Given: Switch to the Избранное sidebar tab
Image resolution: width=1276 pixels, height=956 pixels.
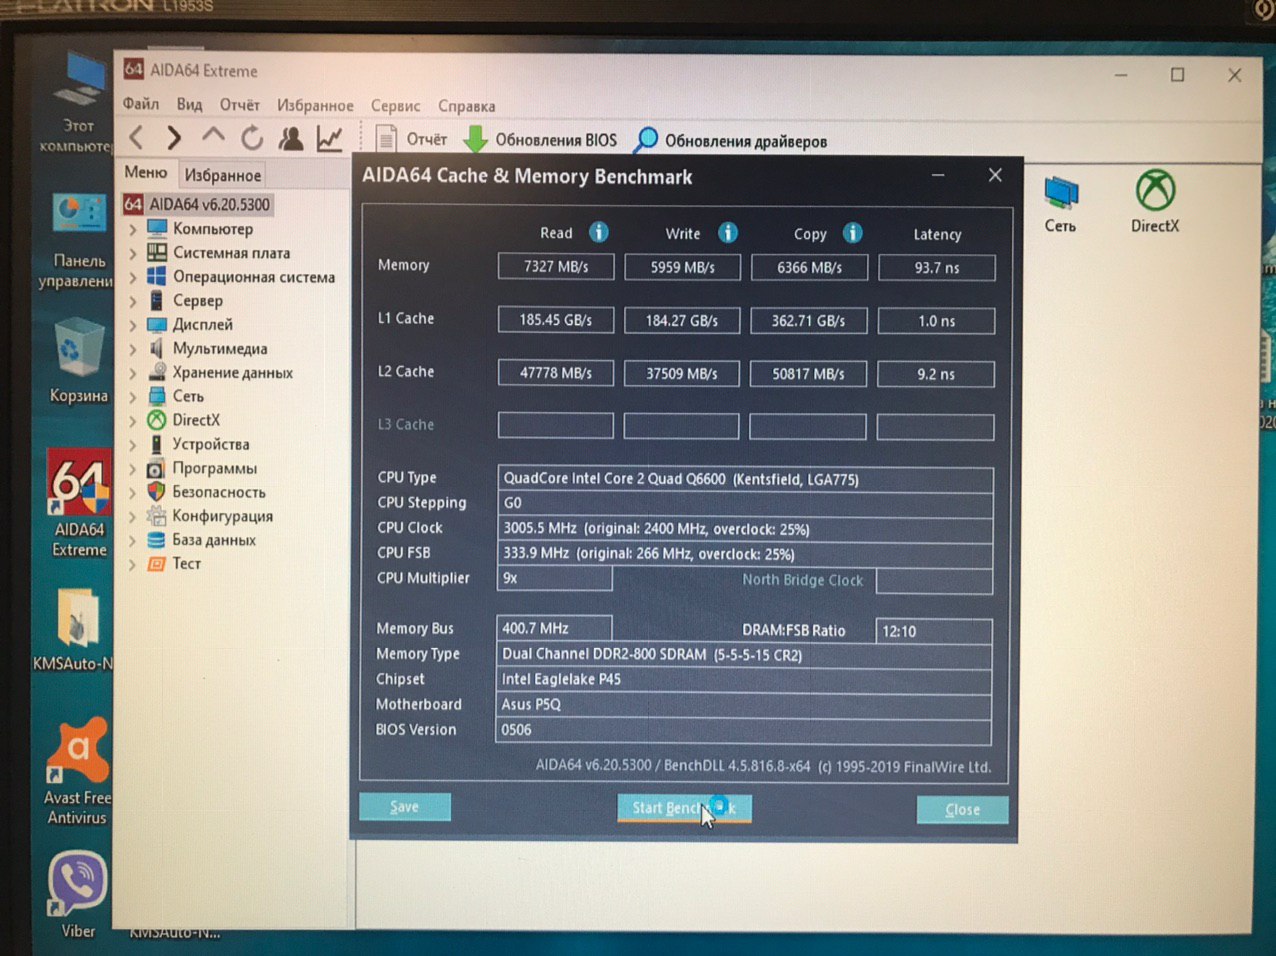Looking at the screenshot, I should click(x=222, y=175).
